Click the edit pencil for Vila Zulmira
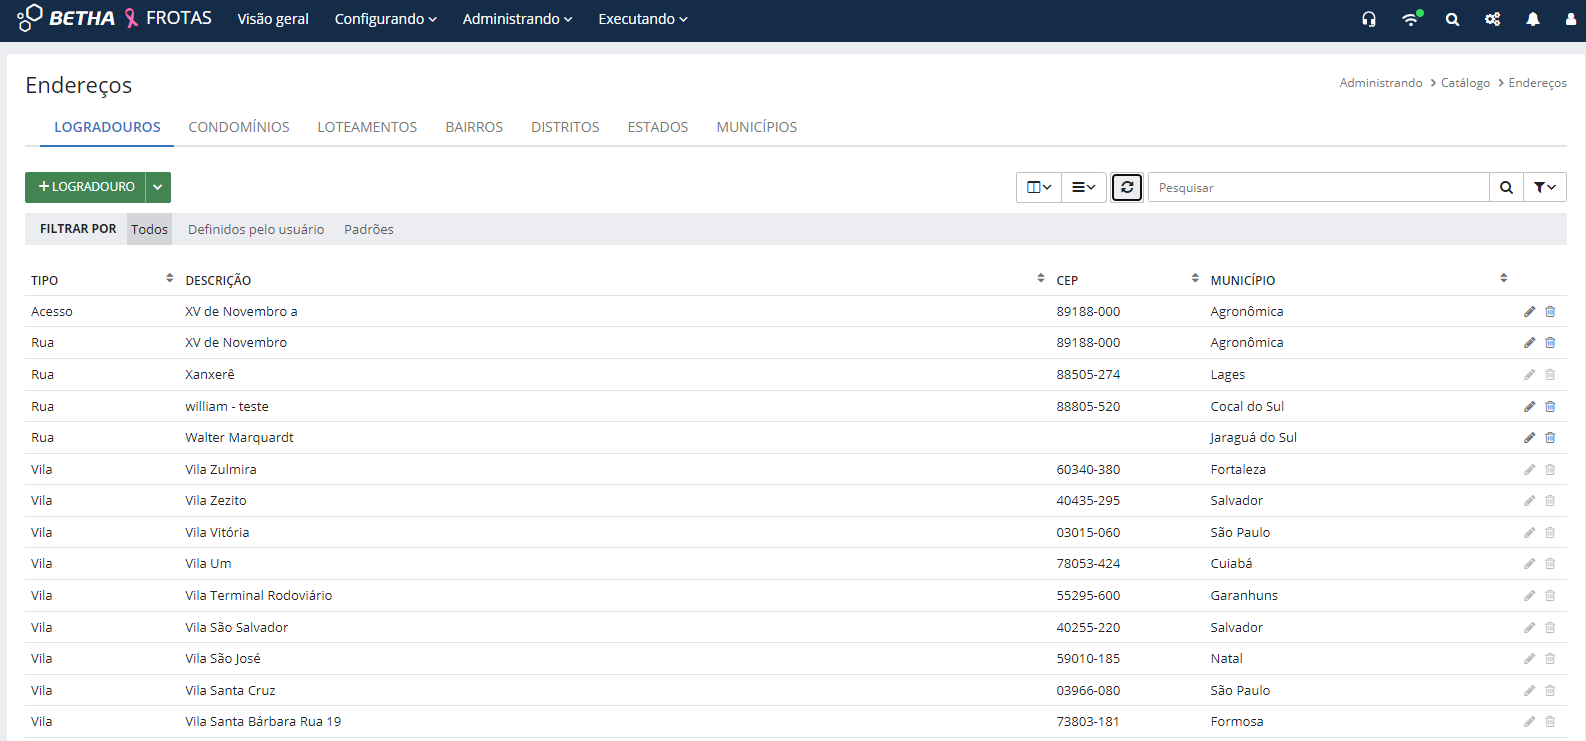Viewport: 1586px width, 741px height. click(1529, 470)
